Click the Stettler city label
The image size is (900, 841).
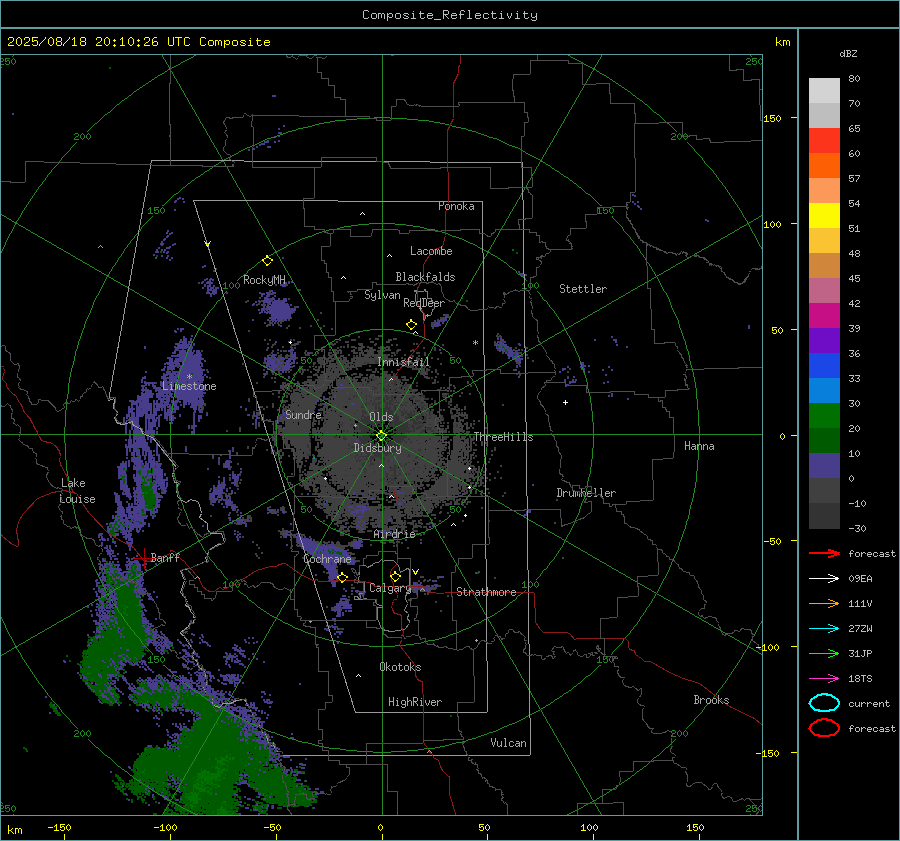[583, 289]
